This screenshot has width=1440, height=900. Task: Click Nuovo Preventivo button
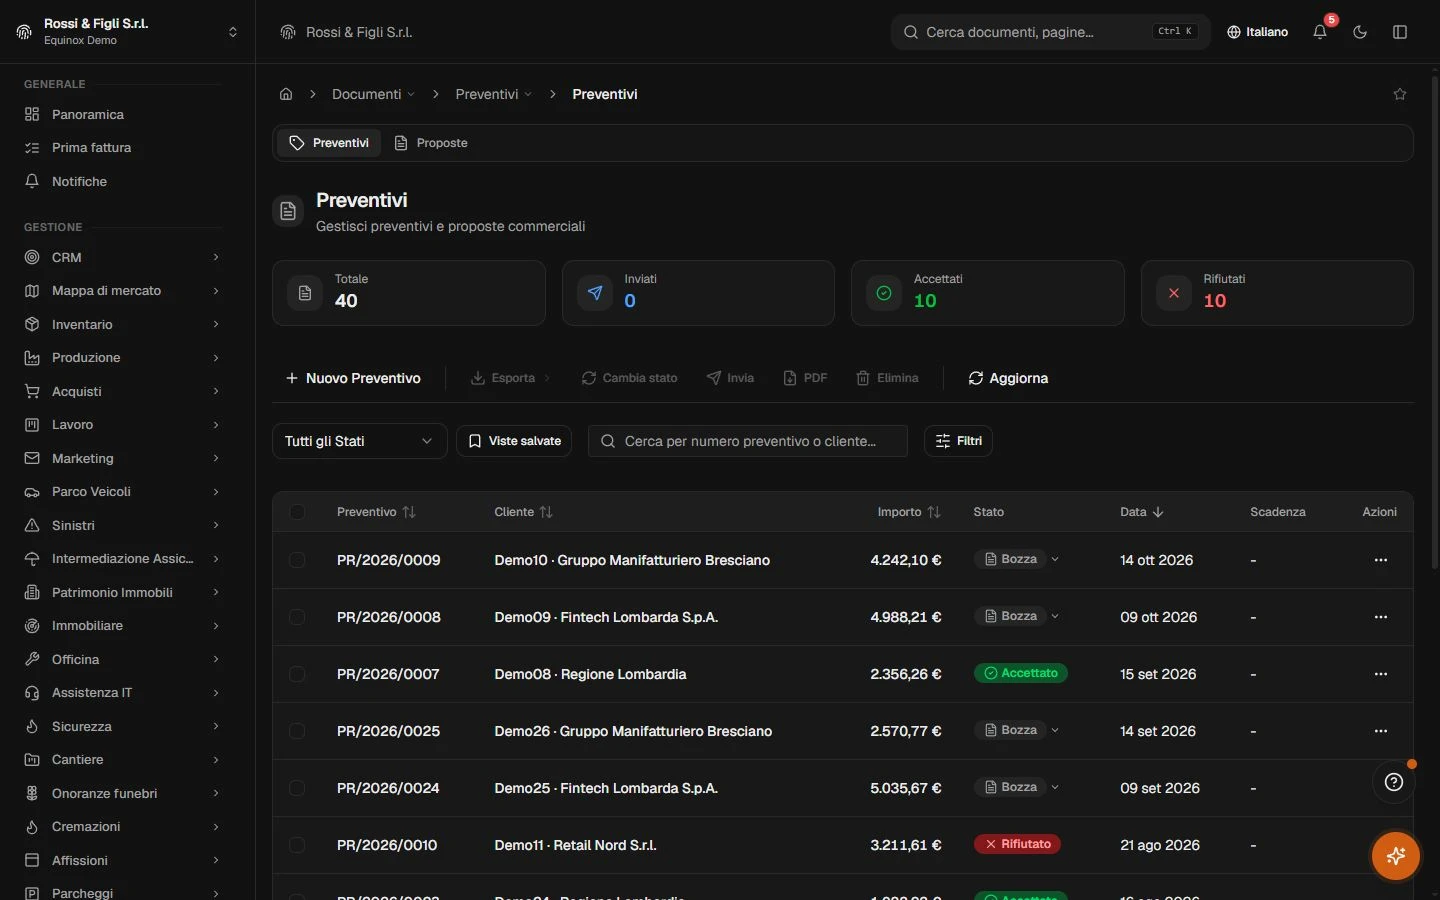pyautogui.click(x=353, y=378)
